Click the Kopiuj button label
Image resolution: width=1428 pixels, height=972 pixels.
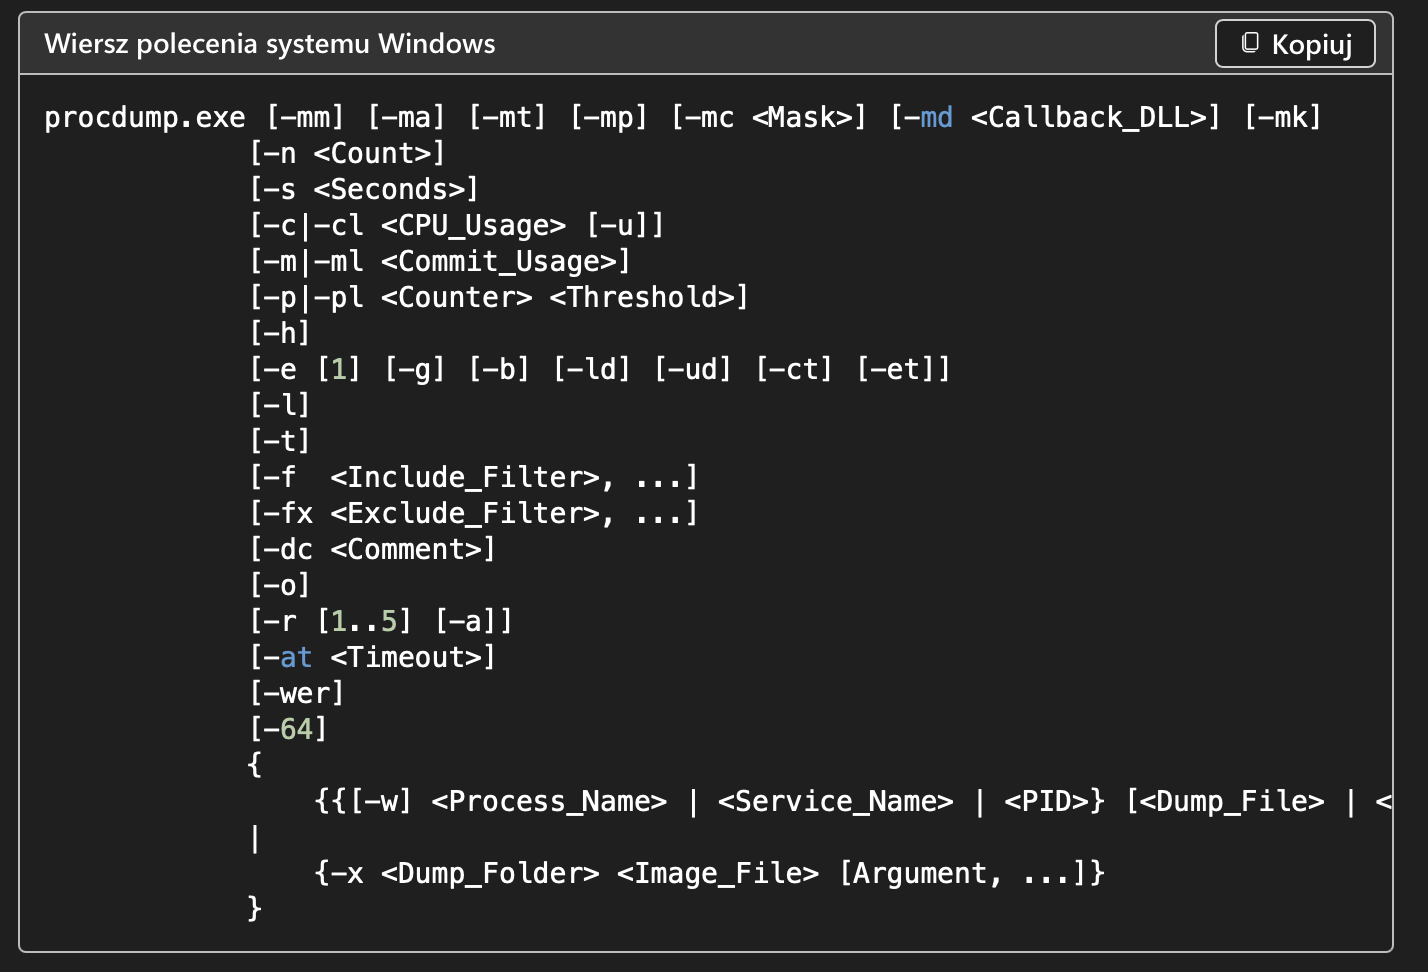click(x=1311, y=45)
